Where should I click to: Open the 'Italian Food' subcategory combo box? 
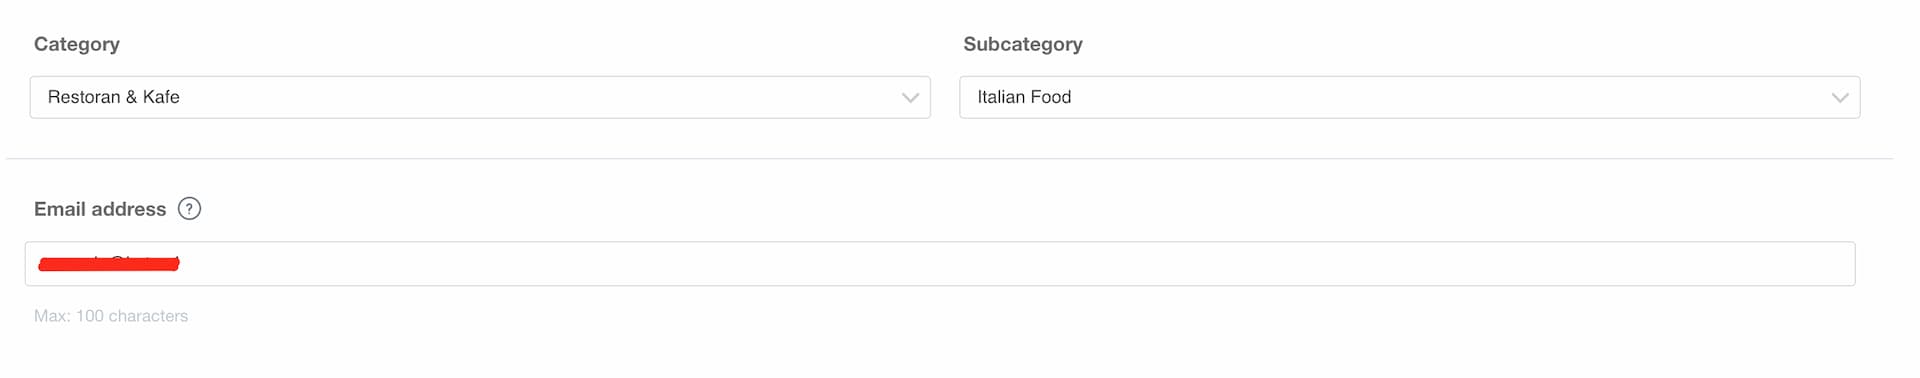click(1410, 97)
